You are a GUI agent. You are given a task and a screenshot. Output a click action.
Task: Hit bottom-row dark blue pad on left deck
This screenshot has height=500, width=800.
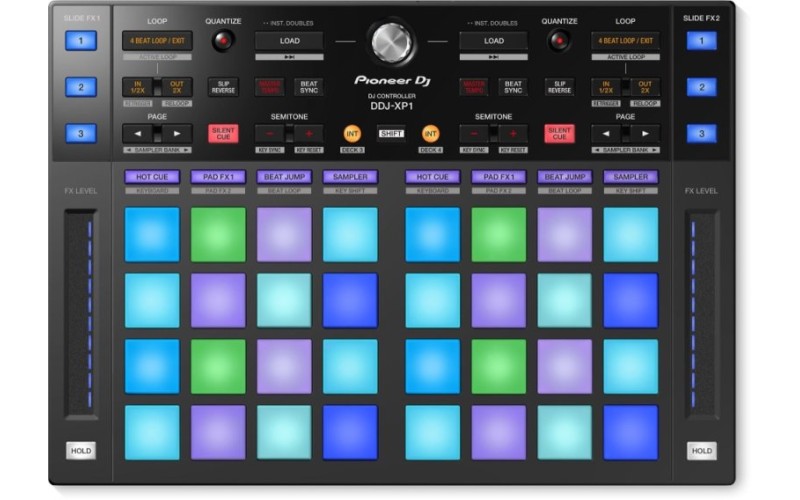coord(350,433)
